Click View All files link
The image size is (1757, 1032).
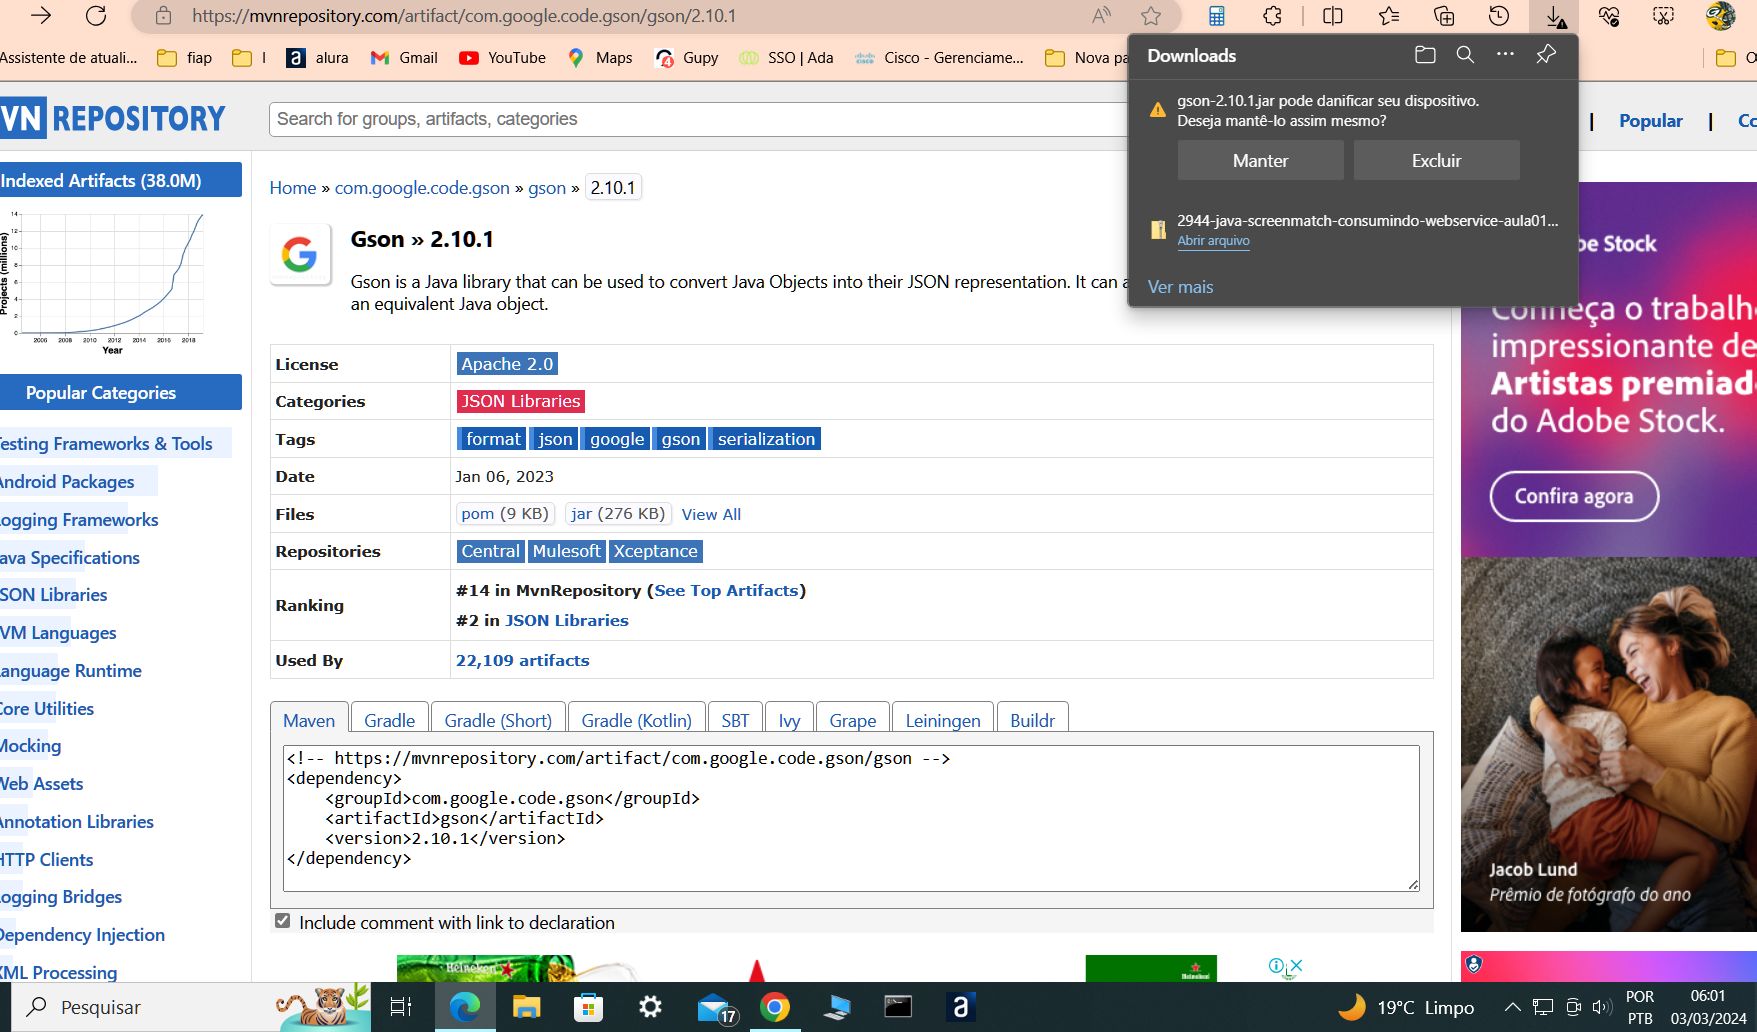(711, 514)
